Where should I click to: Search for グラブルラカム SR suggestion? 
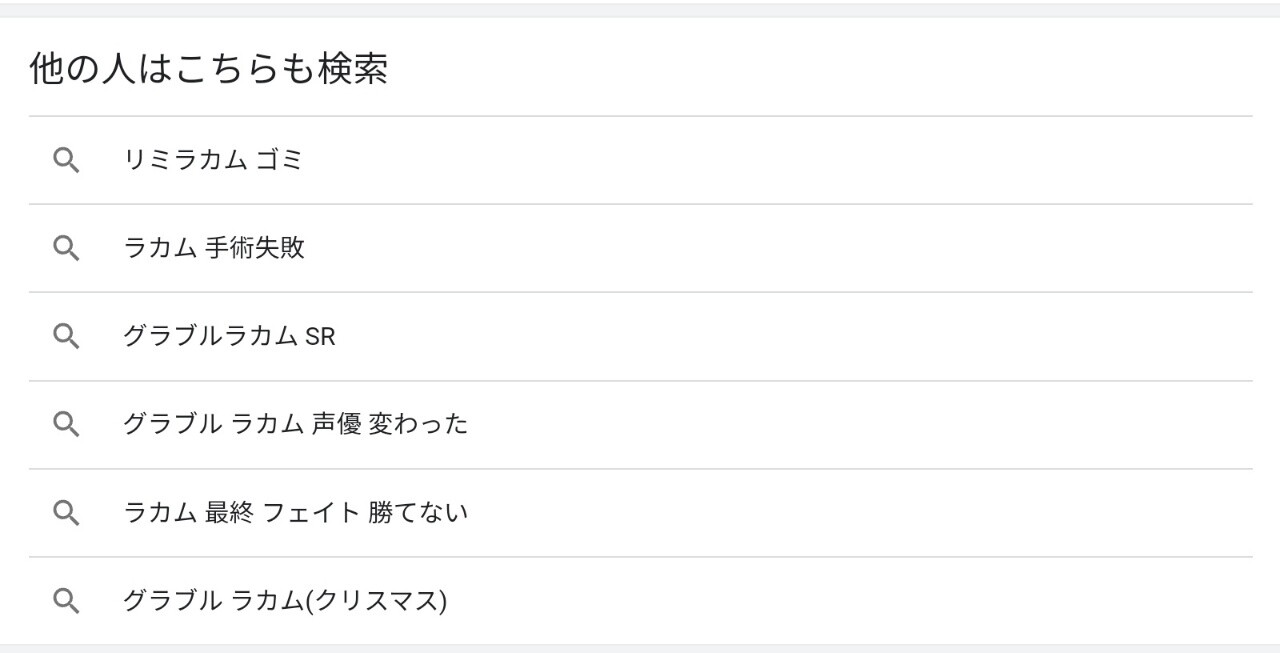229,337
